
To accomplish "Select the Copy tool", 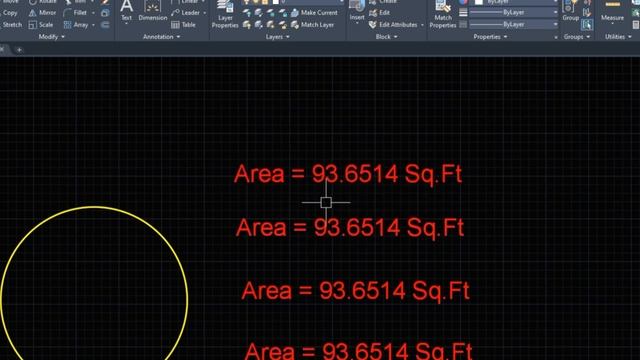I will click(x=10, y=13).
